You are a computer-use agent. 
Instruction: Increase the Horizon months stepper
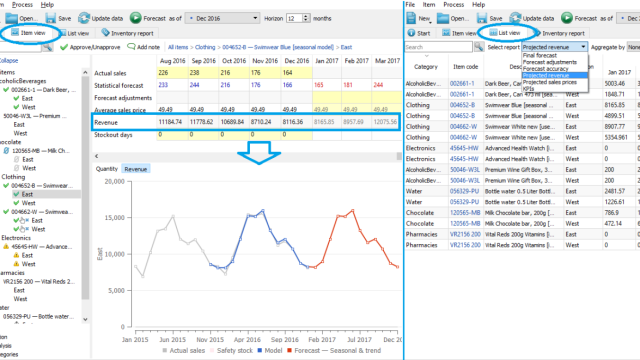click(x=306, y=16)
